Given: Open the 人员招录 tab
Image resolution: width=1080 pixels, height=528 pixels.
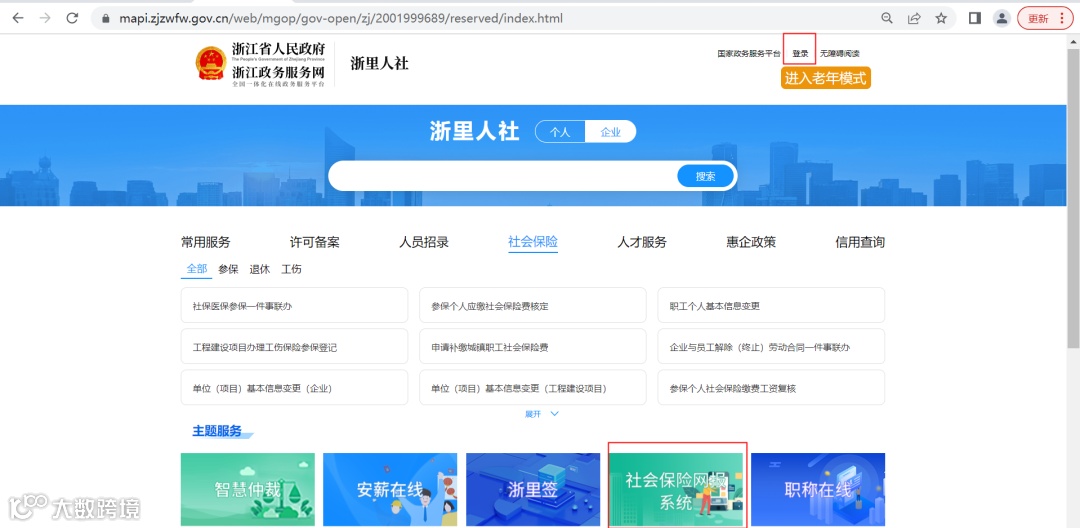Looking at the screenshot, I should (x=424, y=242).
